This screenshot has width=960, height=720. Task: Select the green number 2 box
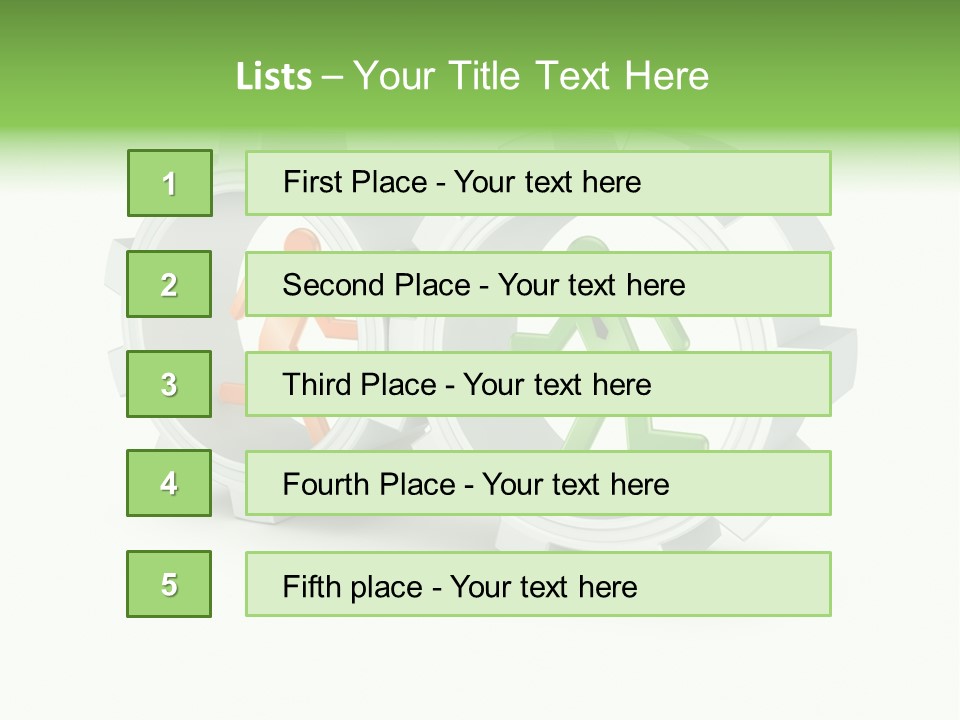point(169,284)
